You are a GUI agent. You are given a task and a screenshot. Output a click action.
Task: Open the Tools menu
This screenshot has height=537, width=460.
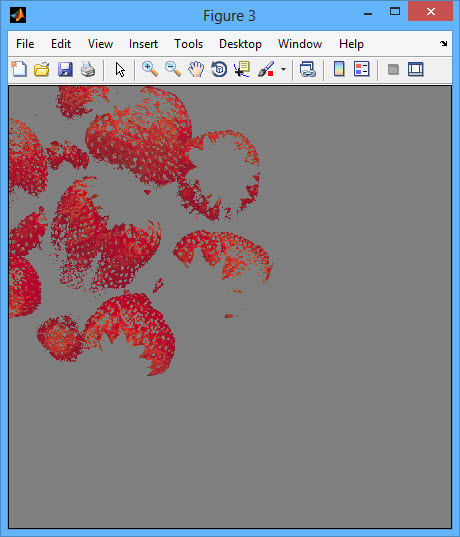[x=188, y=44]
